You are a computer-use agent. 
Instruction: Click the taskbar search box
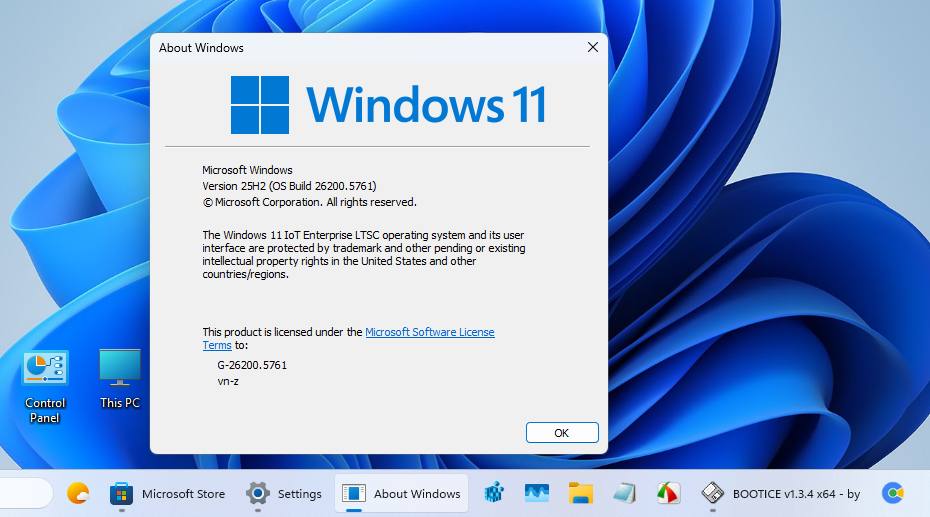[x=26, y=493]
